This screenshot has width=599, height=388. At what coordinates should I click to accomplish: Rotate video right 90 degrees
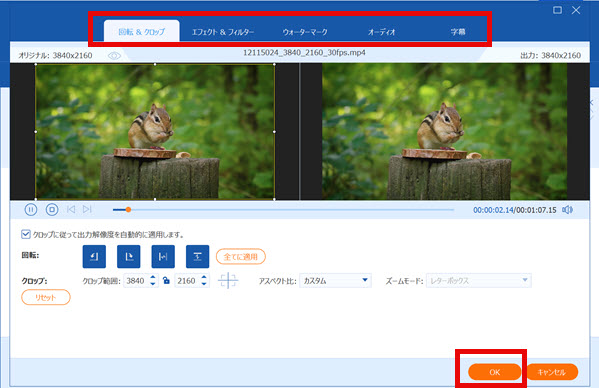point(128,257)
